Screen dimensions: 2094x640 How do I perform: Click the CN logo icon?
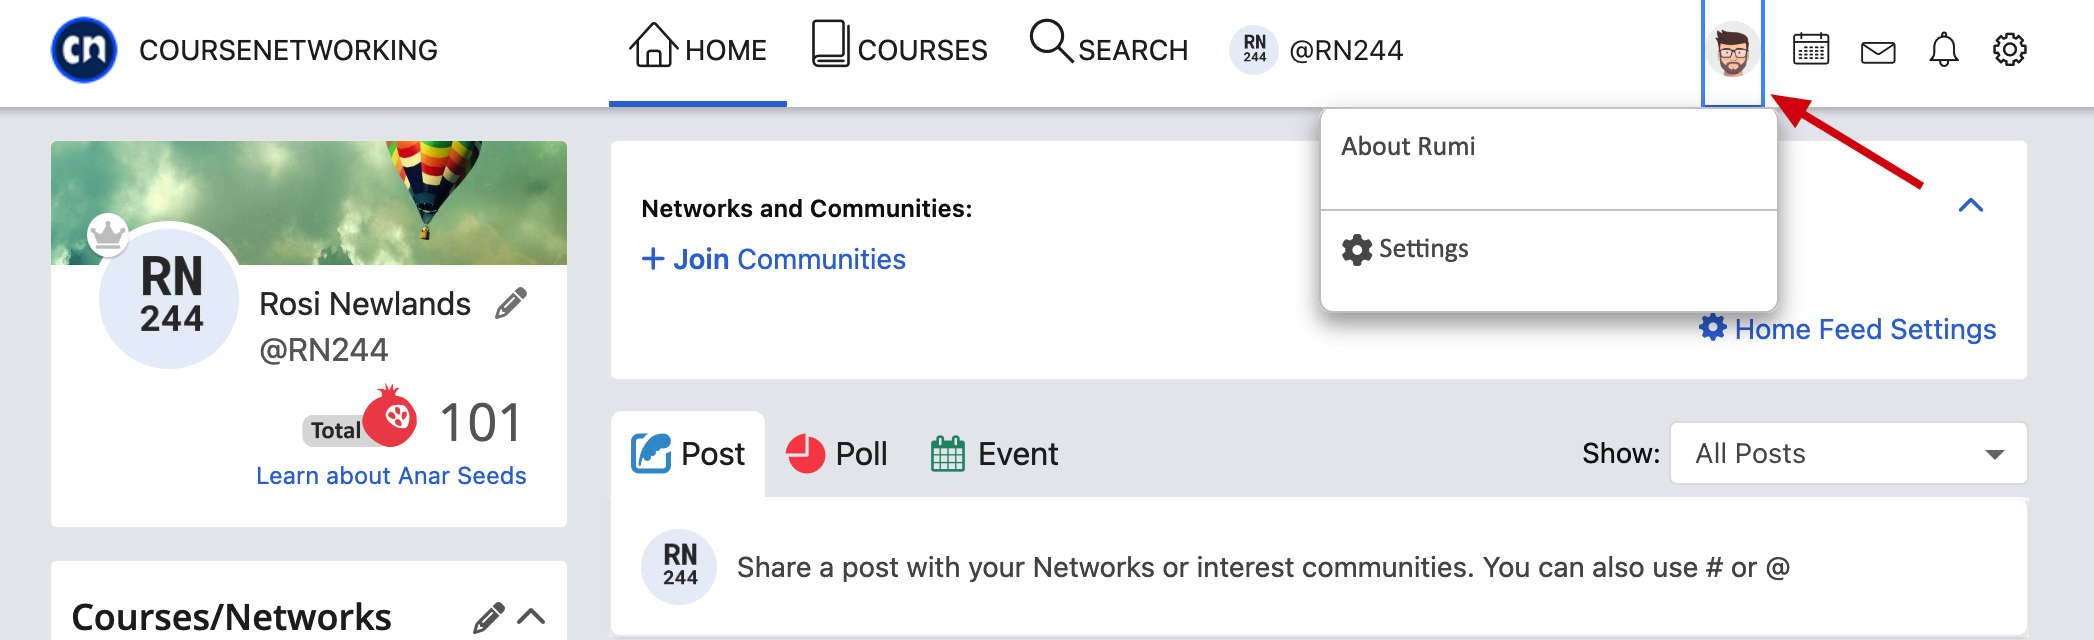tap(84, 50)
